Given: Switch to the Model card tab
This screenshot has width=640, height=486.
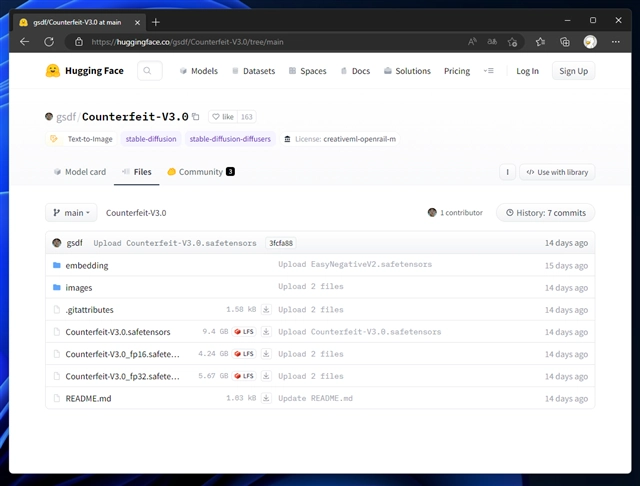Looking at the screenshot, I should click(x=80, y=172).
